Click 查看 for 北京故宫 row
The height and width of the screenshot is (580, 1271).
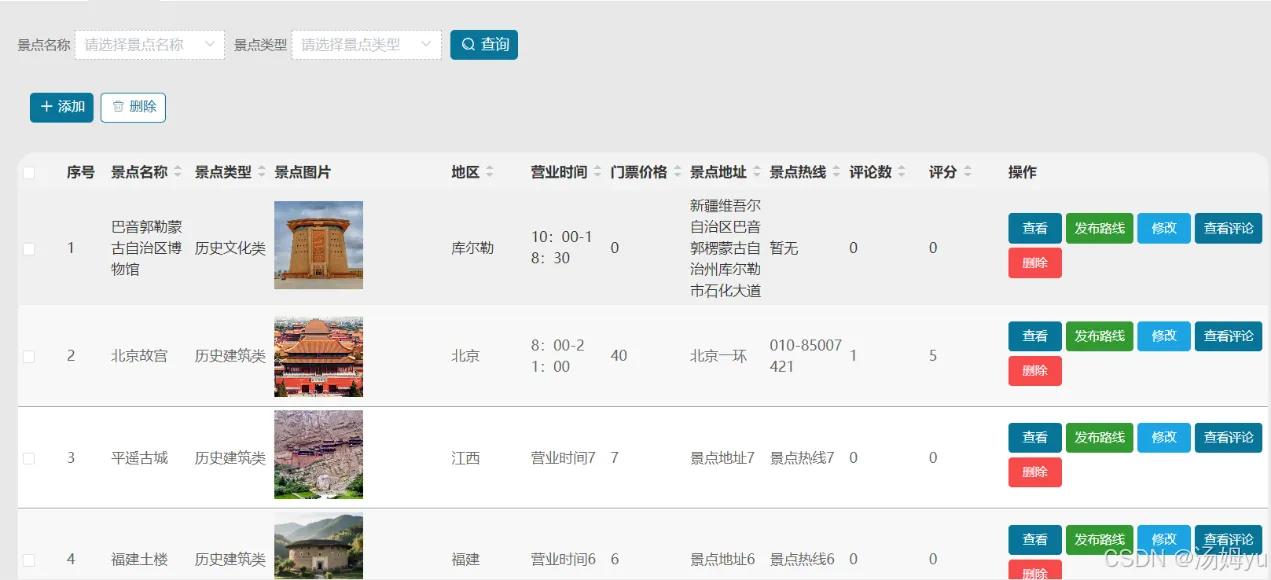pos(1035,336)
